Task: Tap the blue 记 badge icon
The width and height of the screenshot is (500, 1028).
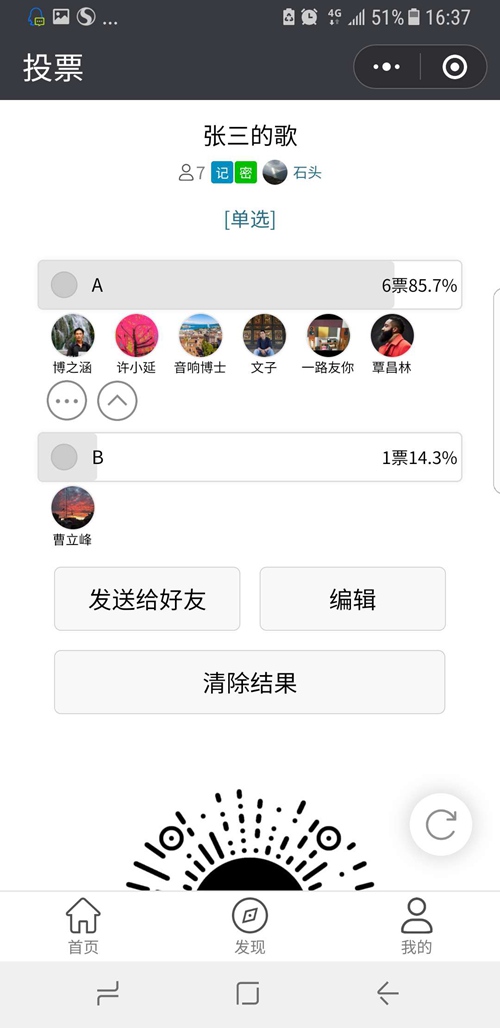Action: (222, 173)
